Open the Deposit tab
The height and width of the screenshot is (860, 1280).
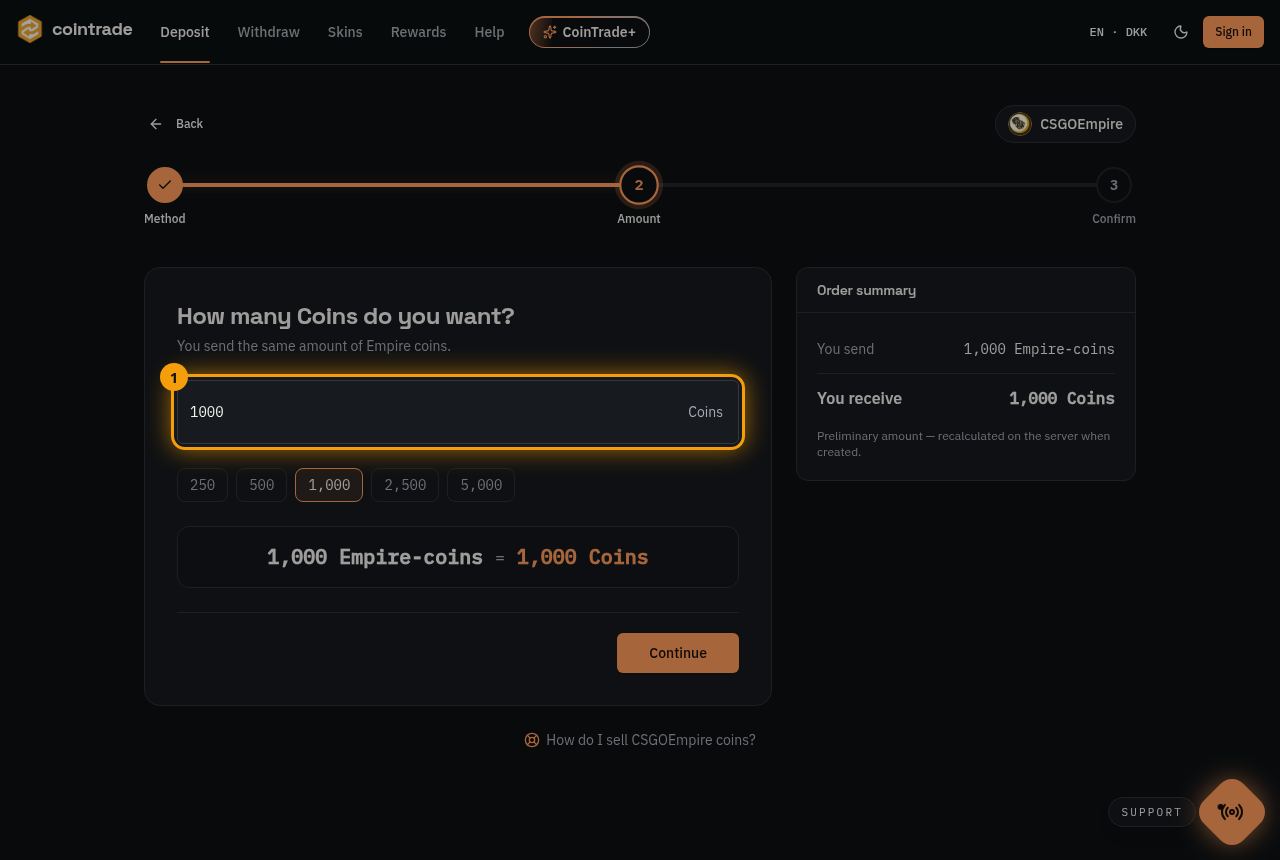pyautogui.click(x=185, y=32)
